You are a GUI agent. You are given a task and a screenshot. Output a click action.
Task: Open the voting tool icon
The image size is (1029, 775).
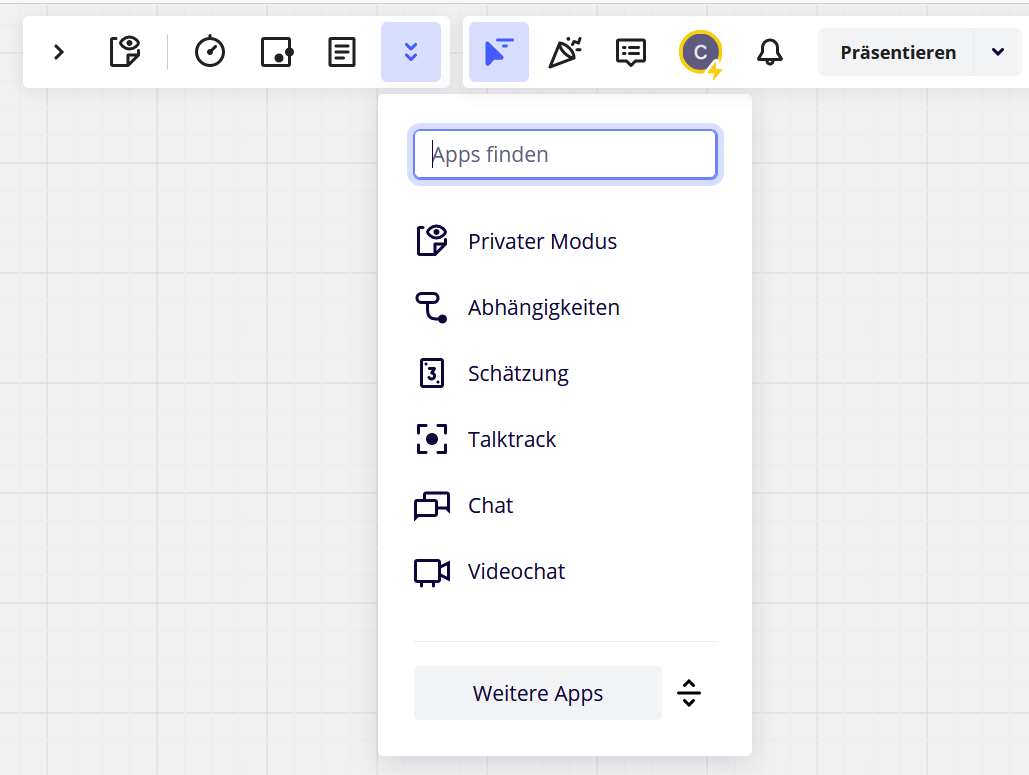click(276, 52)
